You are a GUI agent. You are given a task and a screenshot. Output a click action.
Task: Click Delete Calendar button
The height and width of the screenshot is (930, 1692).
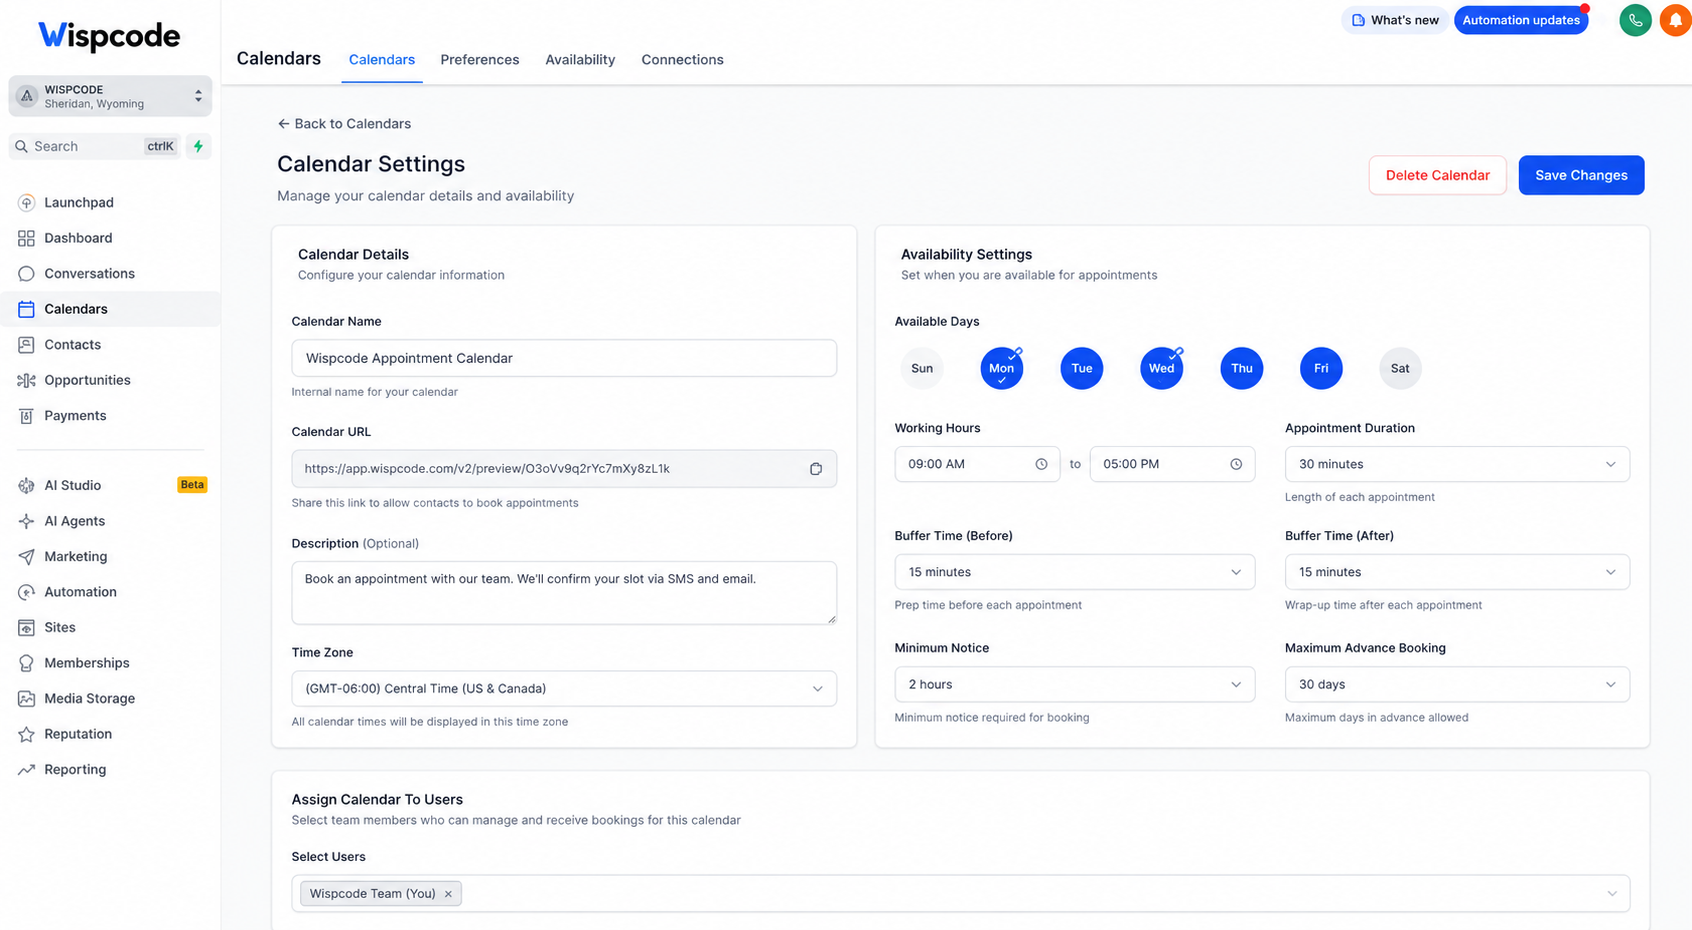[1437, 175]
